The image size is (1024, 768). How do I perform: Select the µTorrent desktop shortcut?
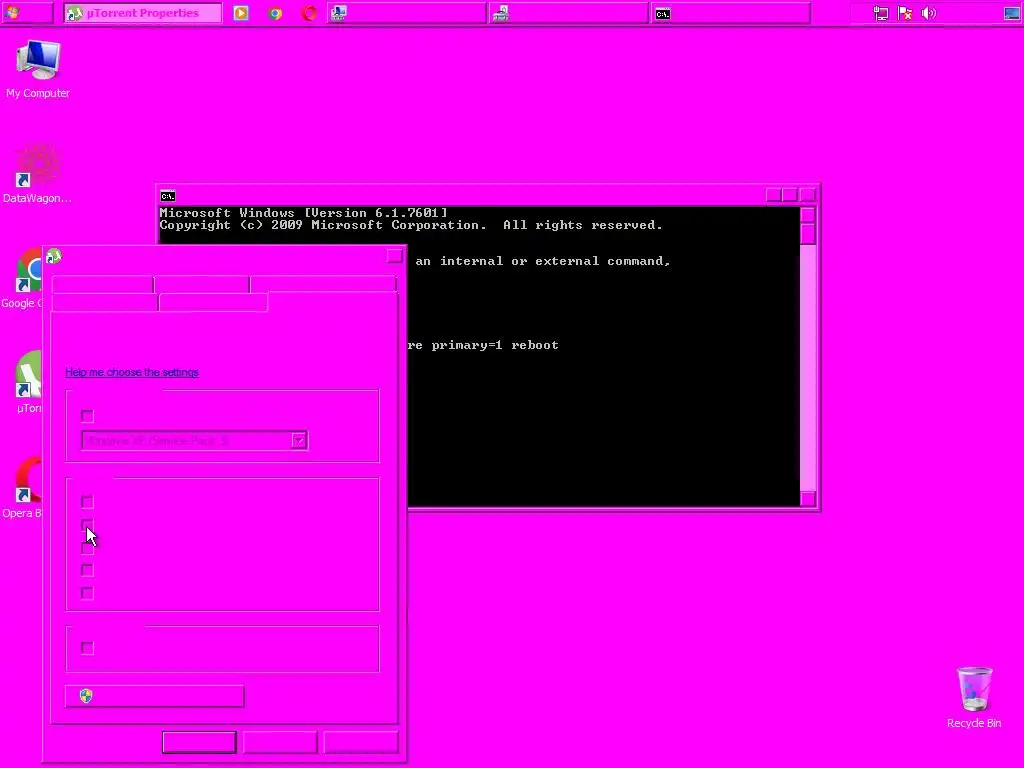[28, 383]
